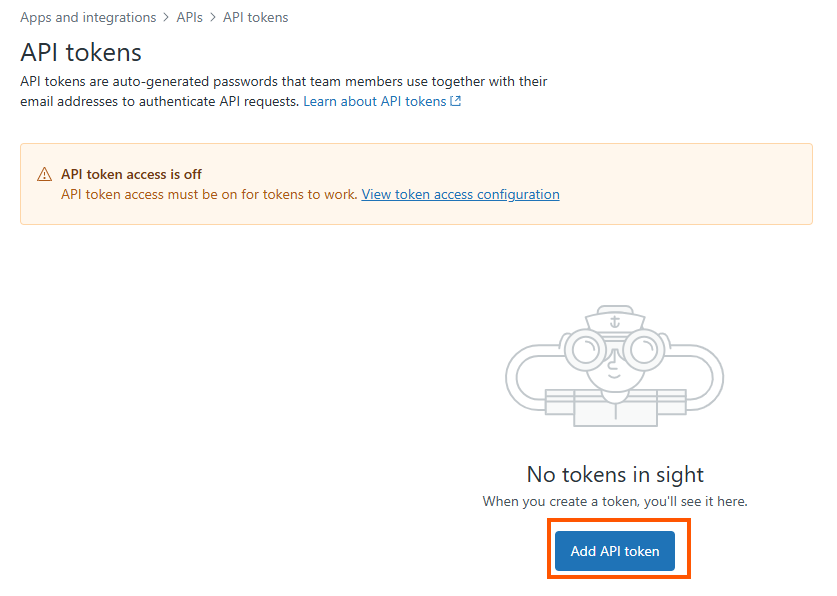Click the auto-generated passwords description paragraph
The height and width of the screenshot is (596, 837).
point(283,91)
